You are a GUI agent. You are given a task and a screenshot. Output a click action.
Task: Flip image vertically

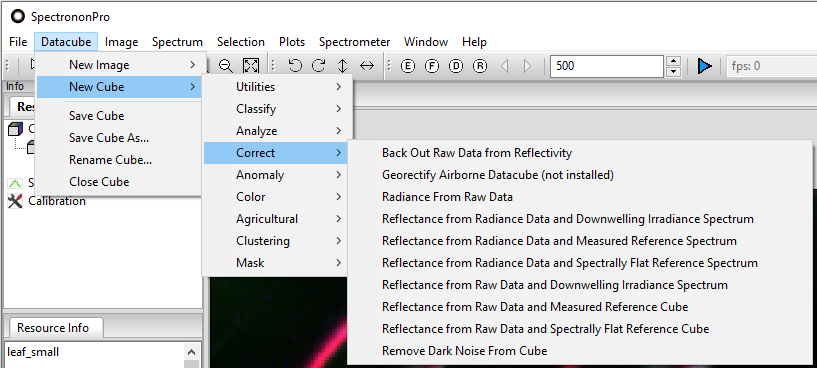[342, 66]
